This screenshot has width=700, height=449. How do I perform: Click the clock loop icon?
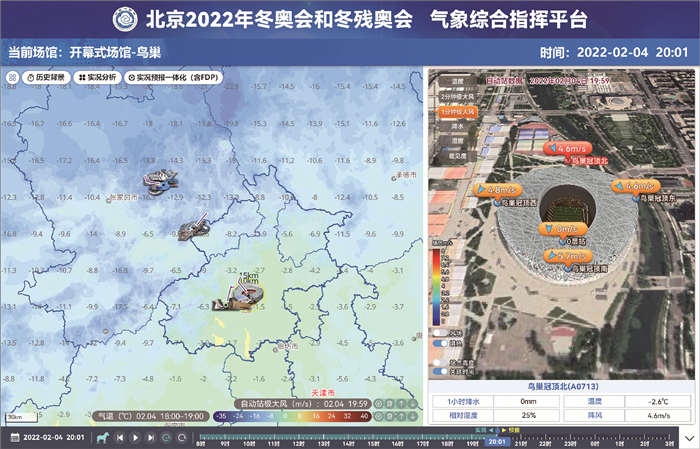point(166,438)
